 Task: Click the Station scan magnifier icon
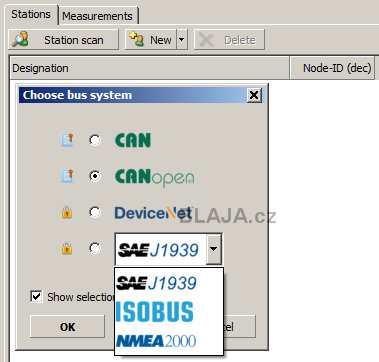pyautogui.click(x=20, y=40)
